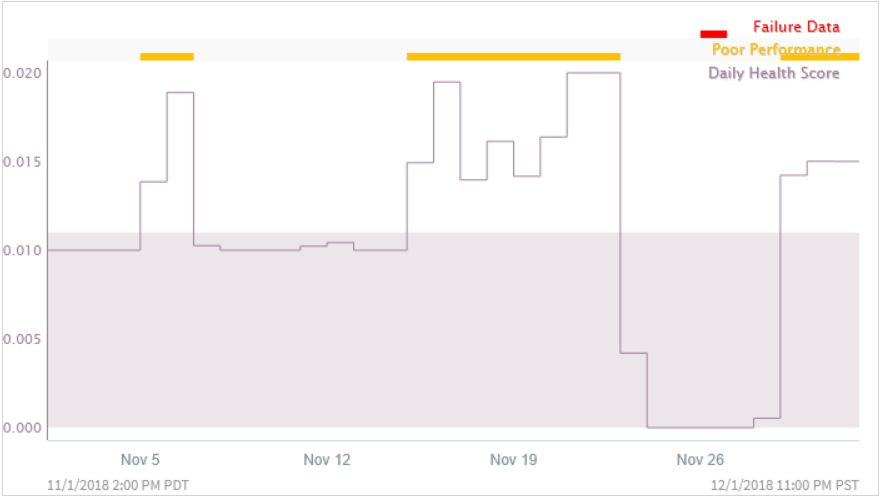
Task: Click the 0.015 y-axis label
Action: click(22, 162)
